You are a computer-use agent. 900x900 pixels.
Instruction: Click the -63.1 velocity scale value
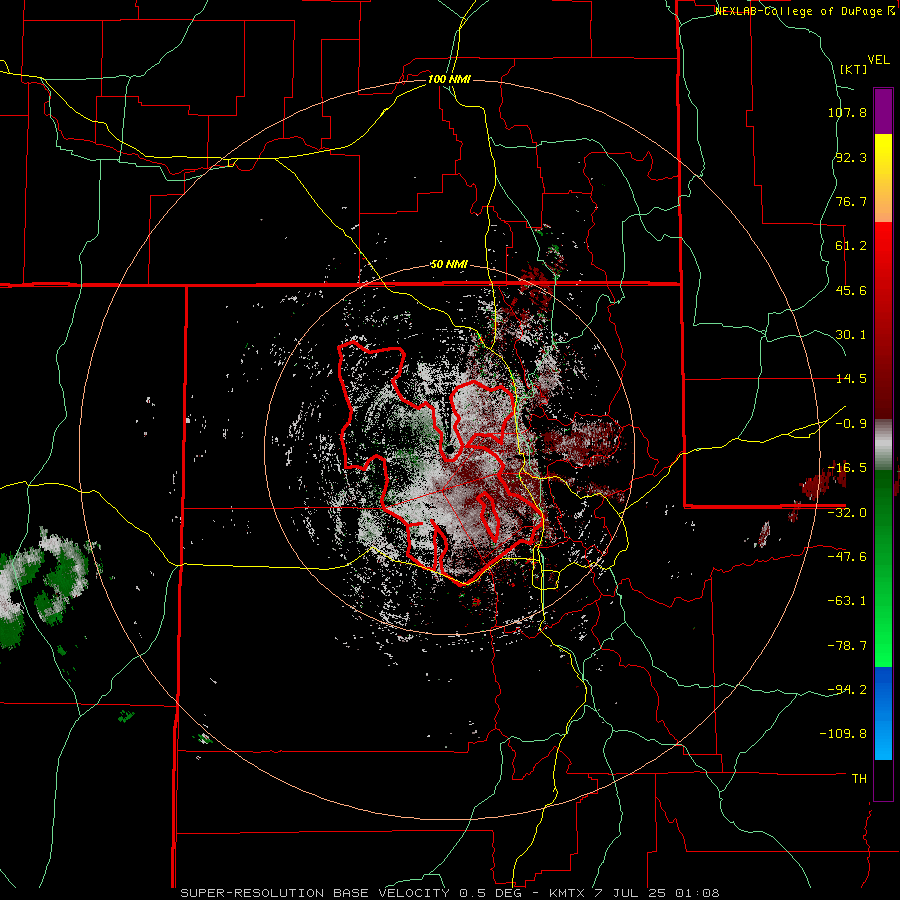847,601
